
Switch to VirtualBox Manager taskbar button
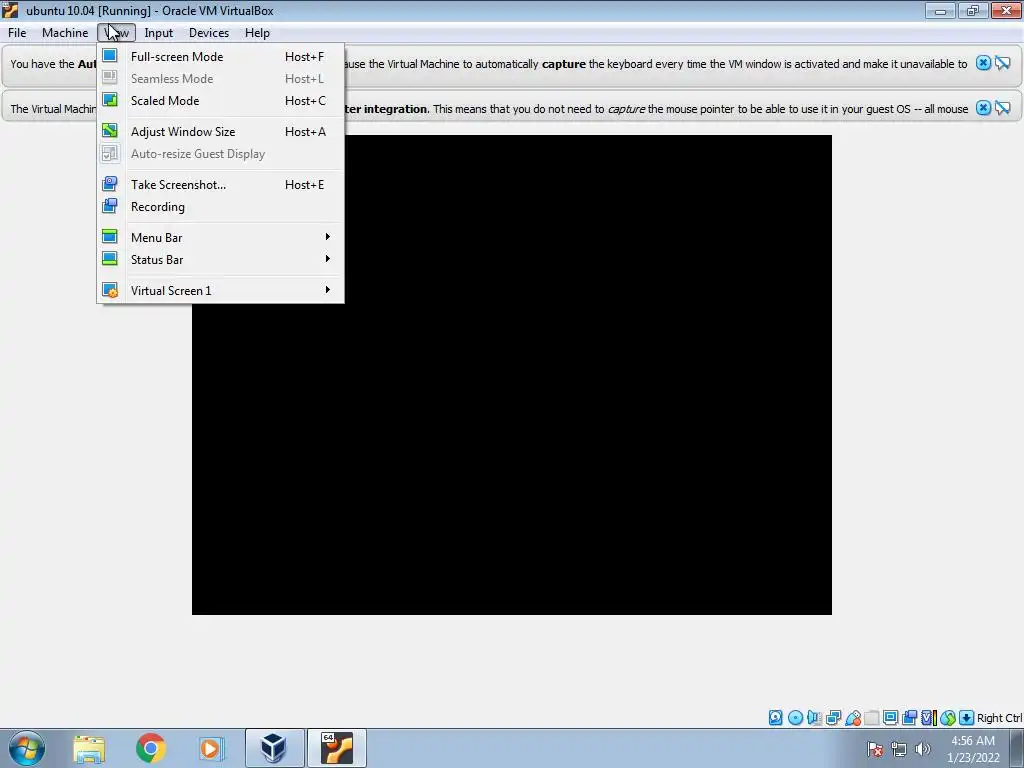[274, 748]
